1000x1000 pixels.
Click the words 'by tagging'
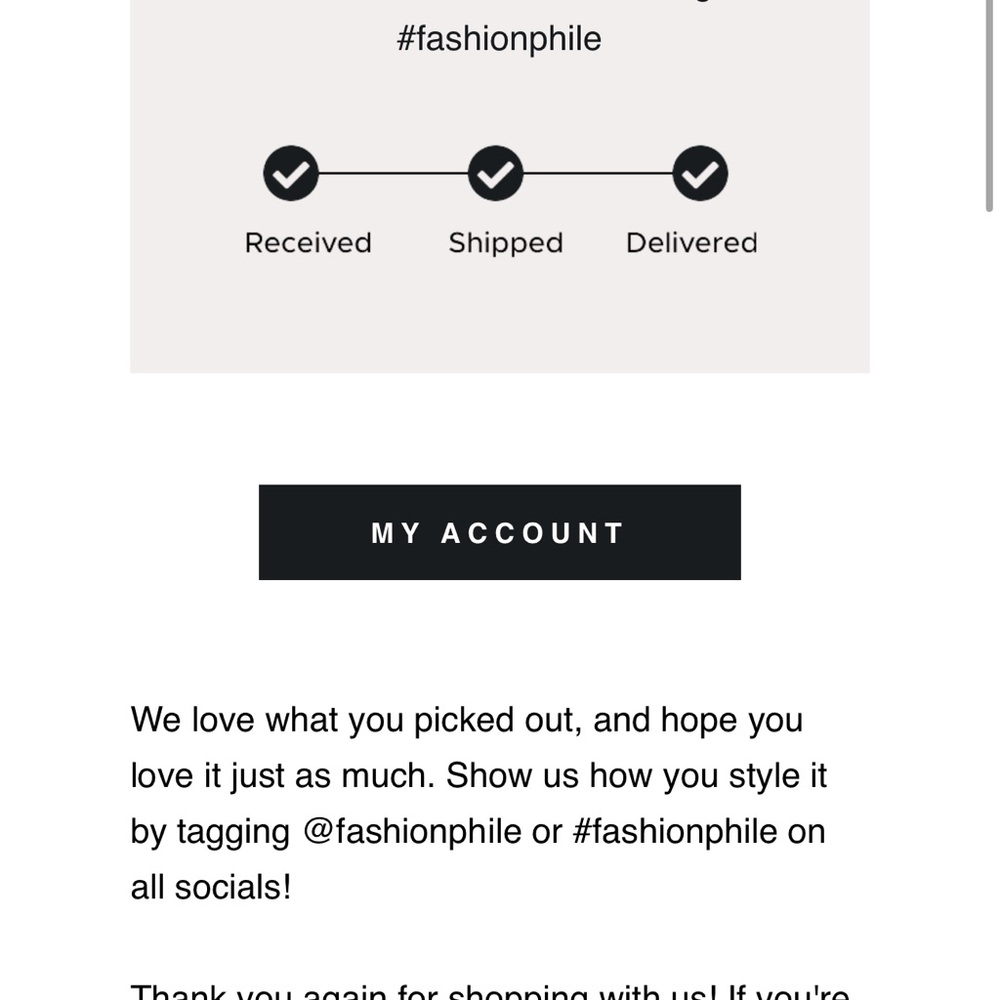click(210, 833)
